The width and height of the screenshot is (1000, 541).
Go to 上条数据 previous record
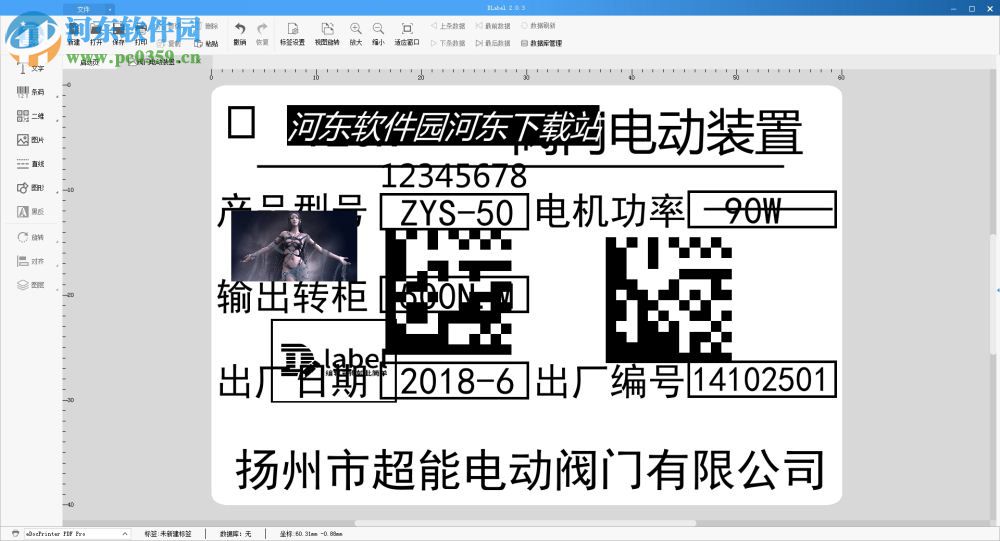[x=448, y=26]
